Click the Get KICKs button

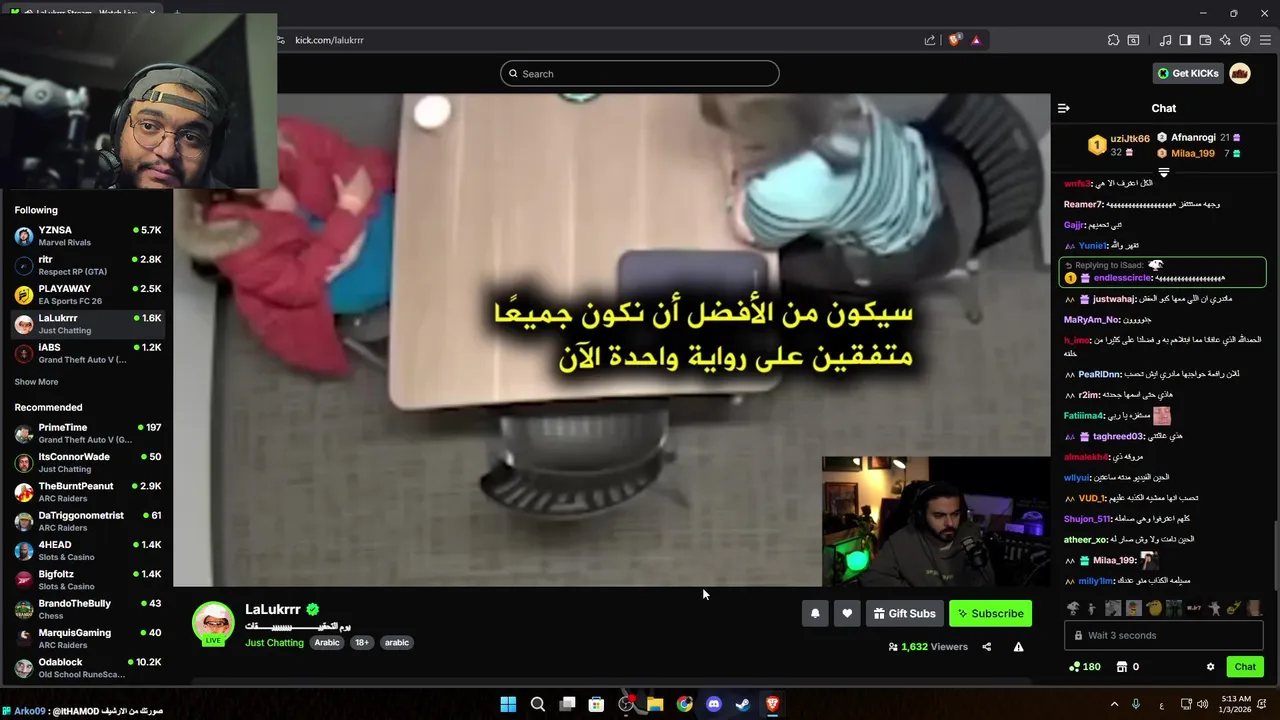click(x=1188, y=73)
